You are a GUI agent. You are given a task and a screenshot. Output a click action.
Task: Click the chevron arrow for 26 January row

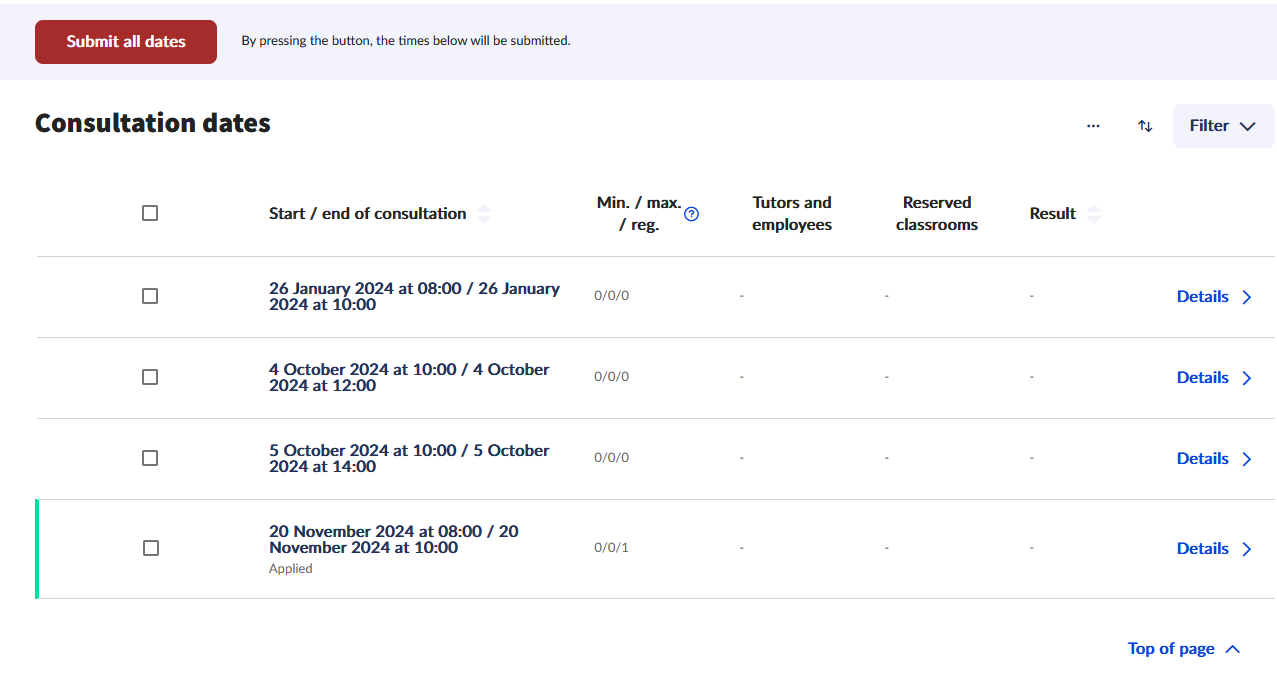click(1247, 297)
